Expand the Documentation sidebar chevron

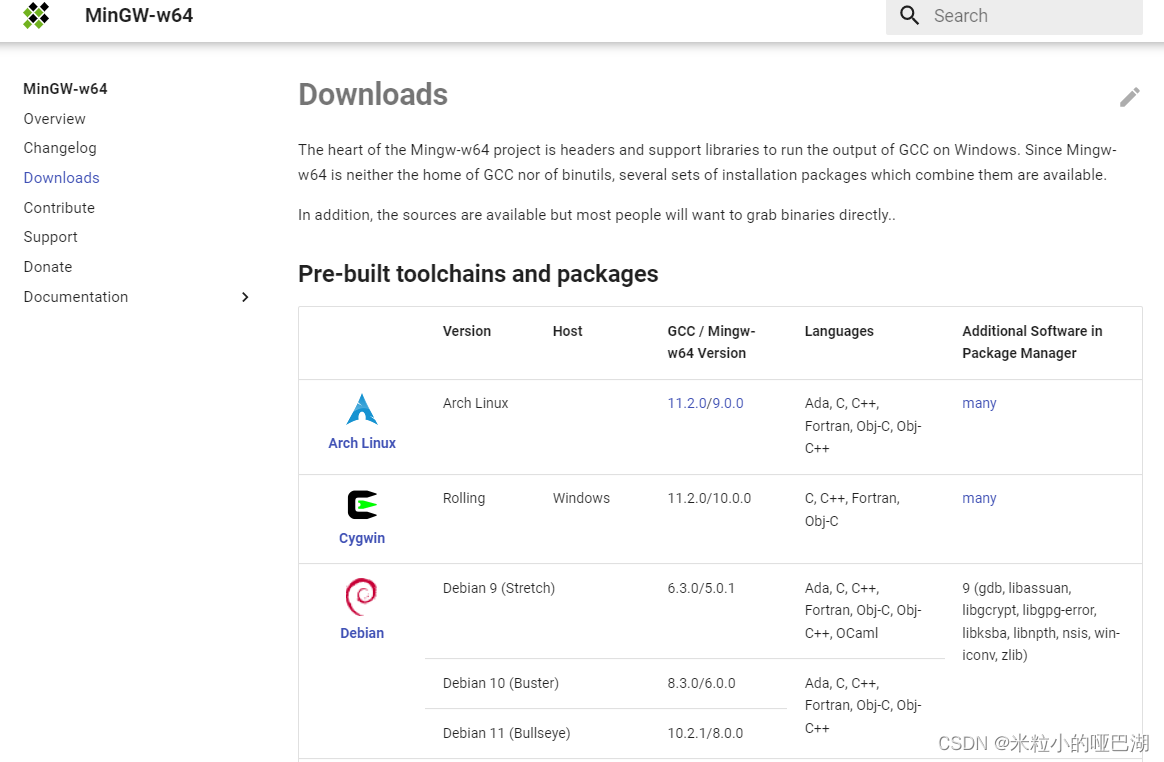click(x=245, y=297)
